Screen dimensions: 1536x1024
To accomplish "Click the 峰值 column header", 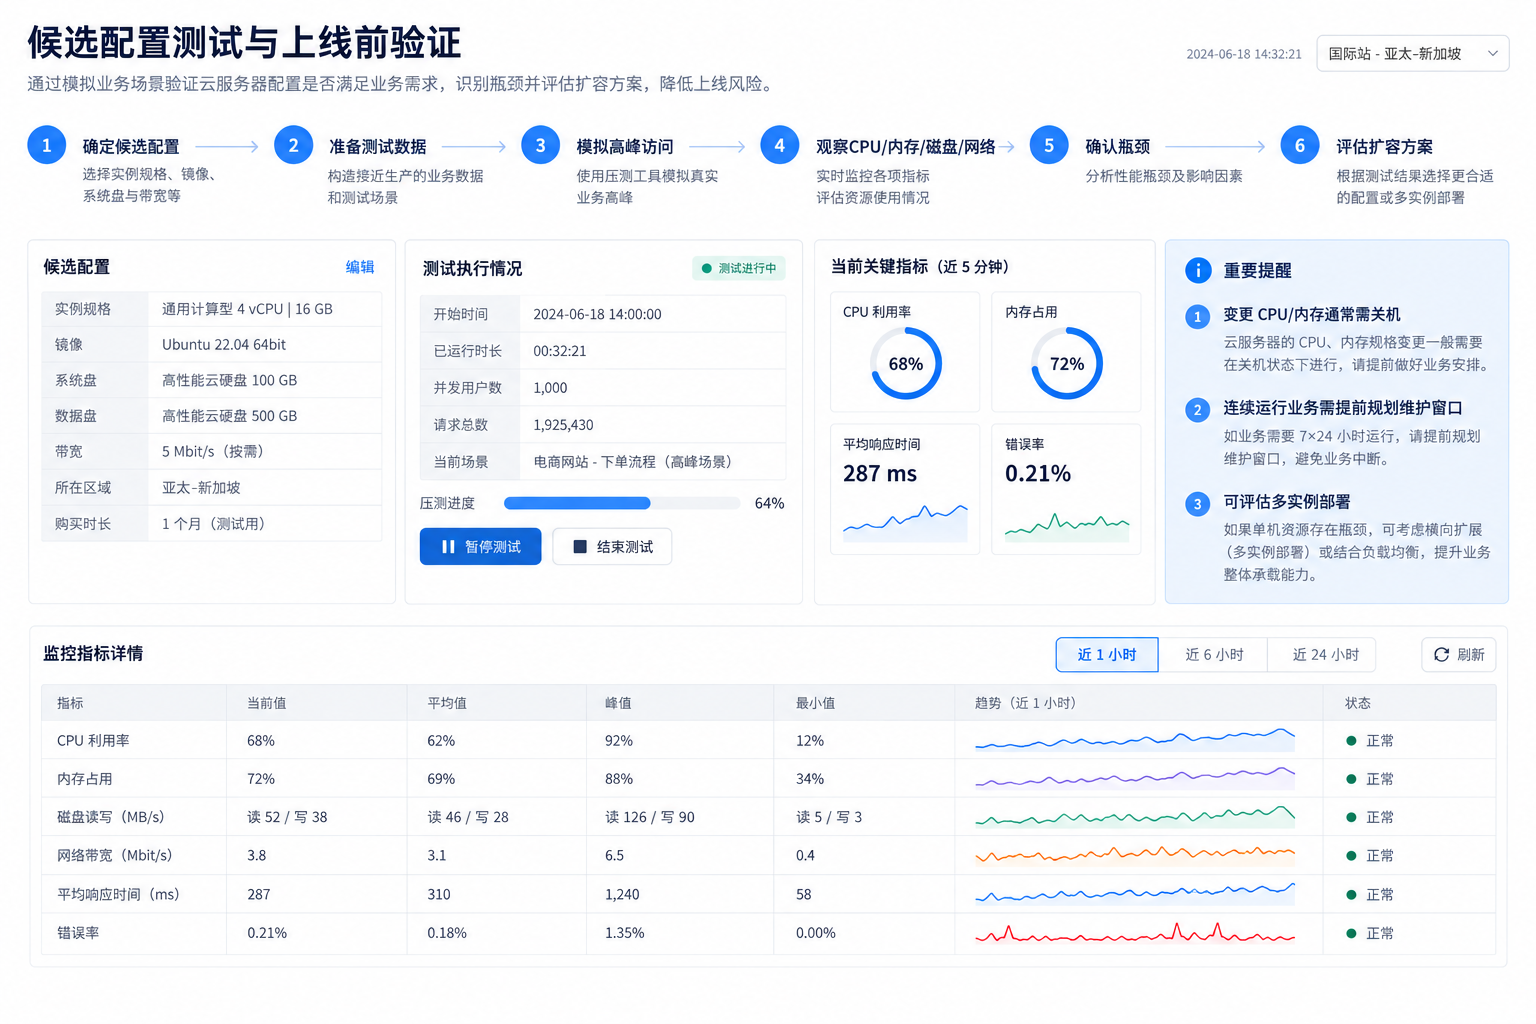I will pyautogui.click(x=618, y=703).
